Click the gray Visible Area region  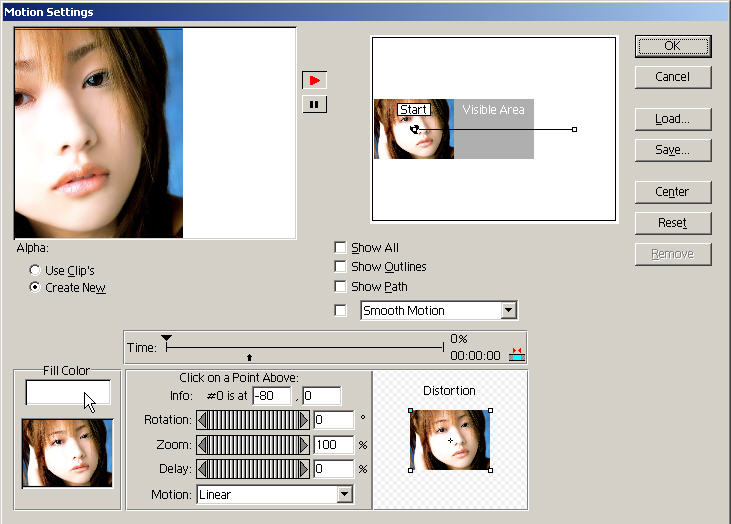point(494,129)
